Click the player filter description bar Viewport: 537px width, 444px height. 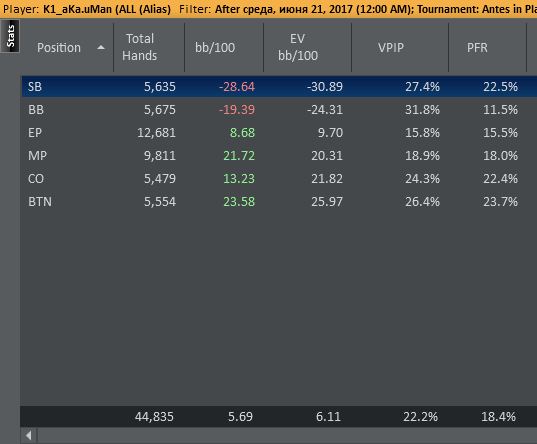click(268, 9)
